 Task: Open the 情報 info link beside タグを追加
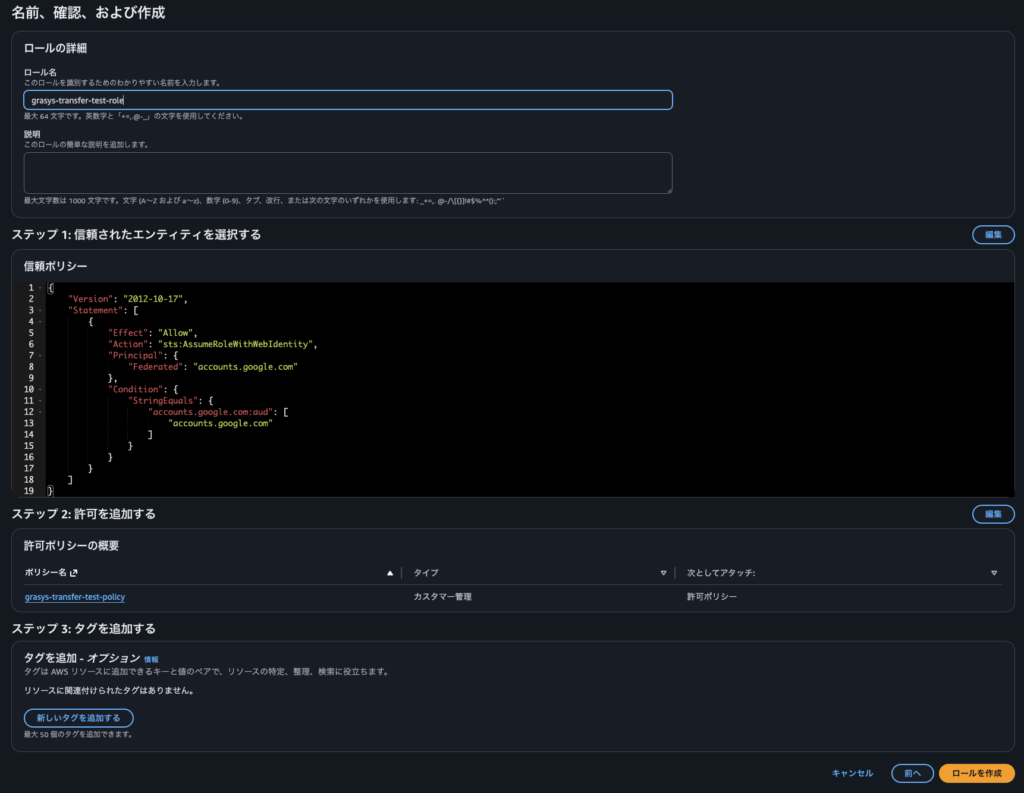151,660
